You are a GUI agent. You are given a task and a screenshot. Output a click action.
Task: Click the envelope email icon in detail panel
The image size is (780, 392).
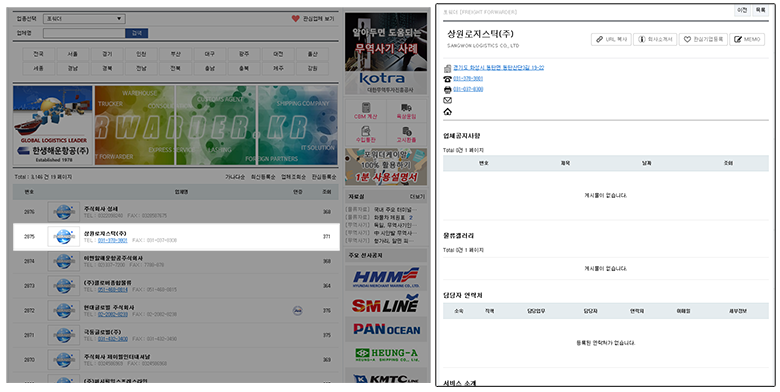click(x=447, y=100)
